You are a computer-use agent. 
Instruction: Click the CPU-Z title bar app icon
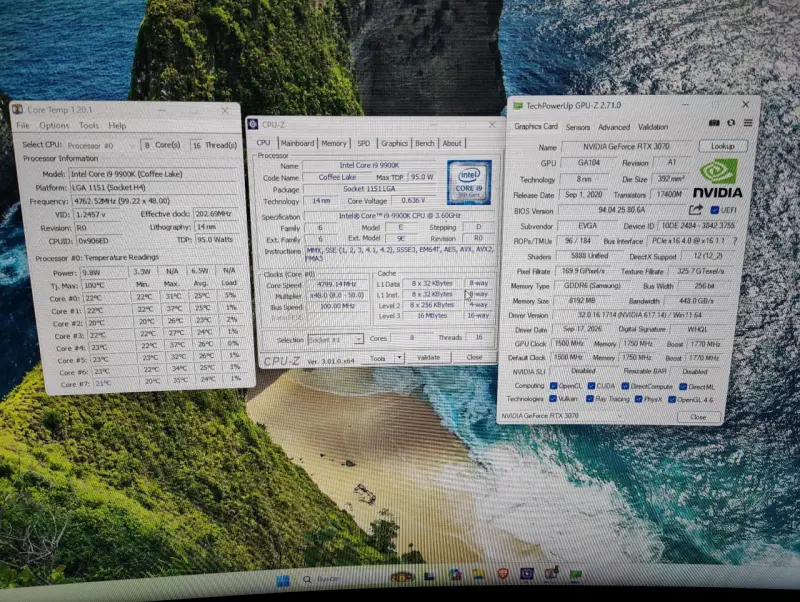(x=253, y=124)
